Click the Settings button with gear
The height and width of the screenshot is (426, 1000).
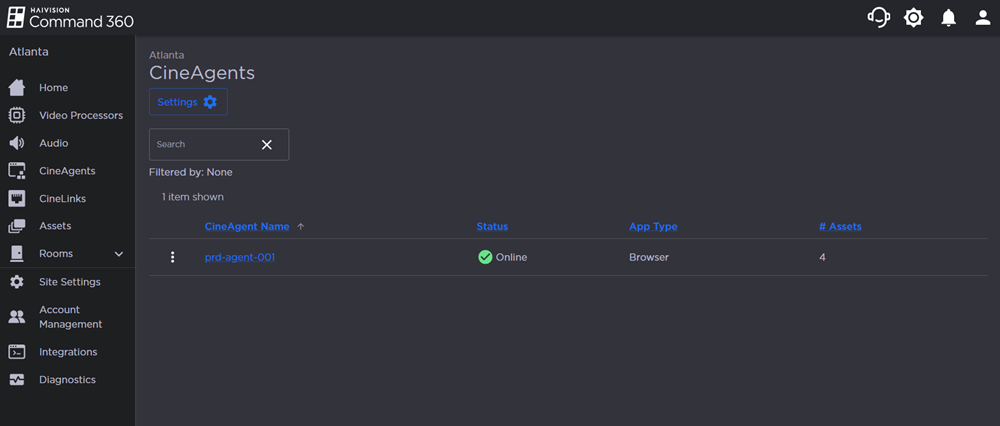point(188,102)
